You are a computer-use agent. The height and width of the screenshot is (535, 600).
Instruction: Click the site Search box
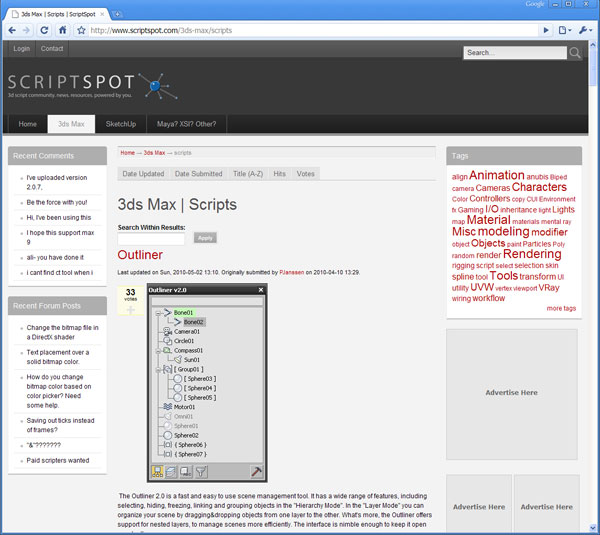[515, 53]
